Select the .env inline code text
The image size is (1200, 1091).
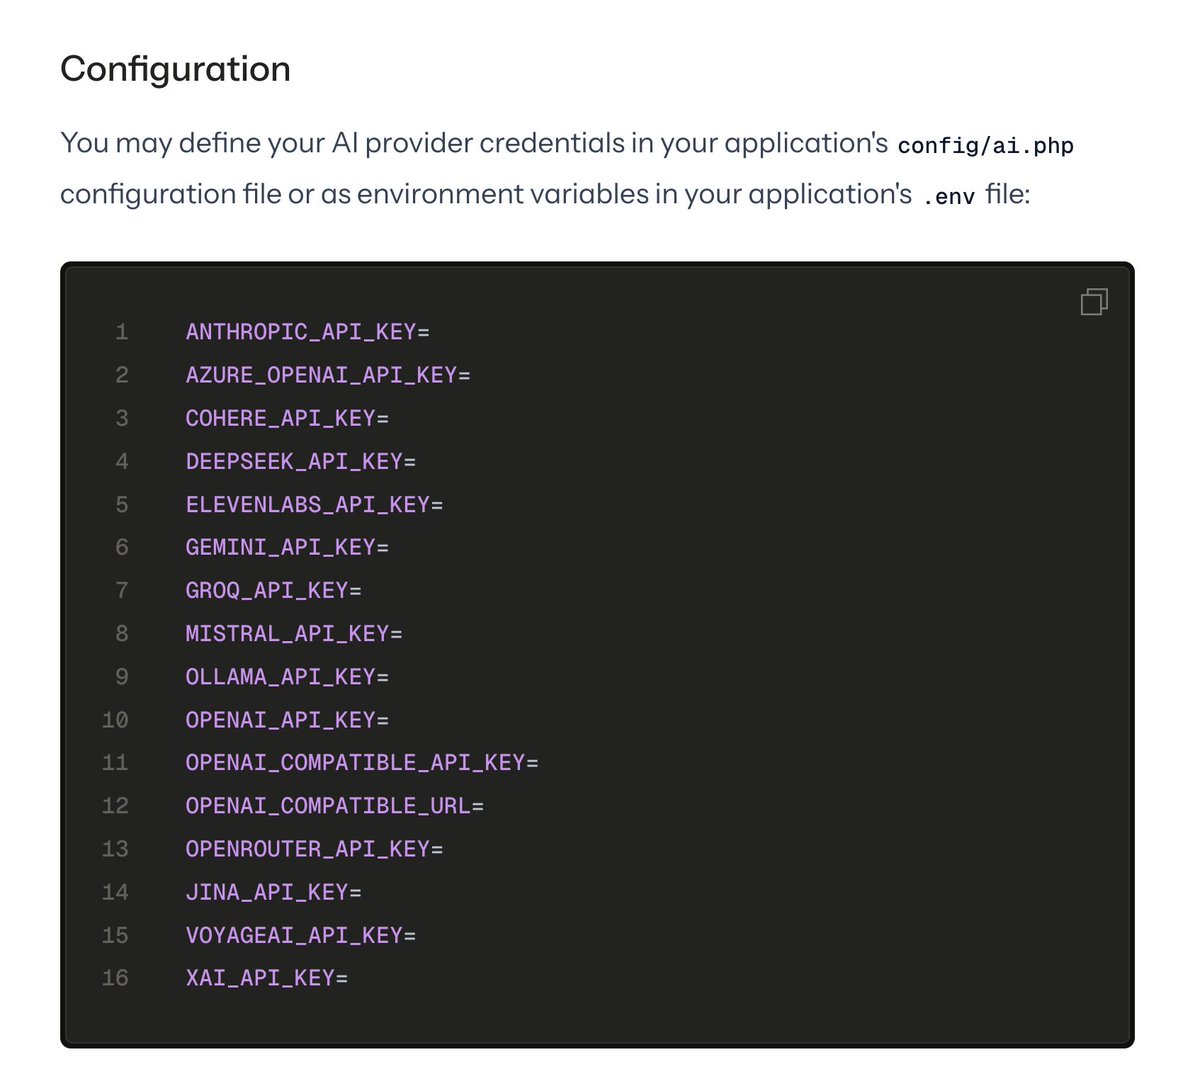point(948,196)
